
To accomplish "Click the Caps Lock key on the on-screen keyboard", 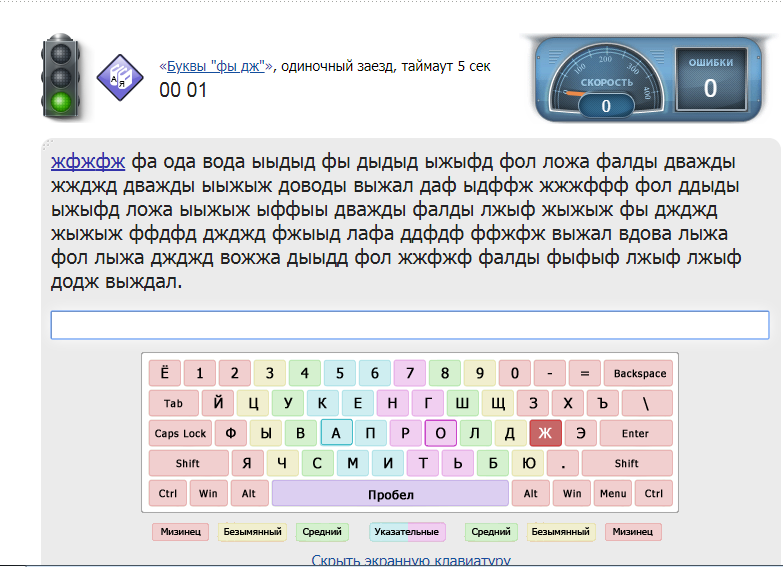I will pyautogui.click(x=180, y=433).
